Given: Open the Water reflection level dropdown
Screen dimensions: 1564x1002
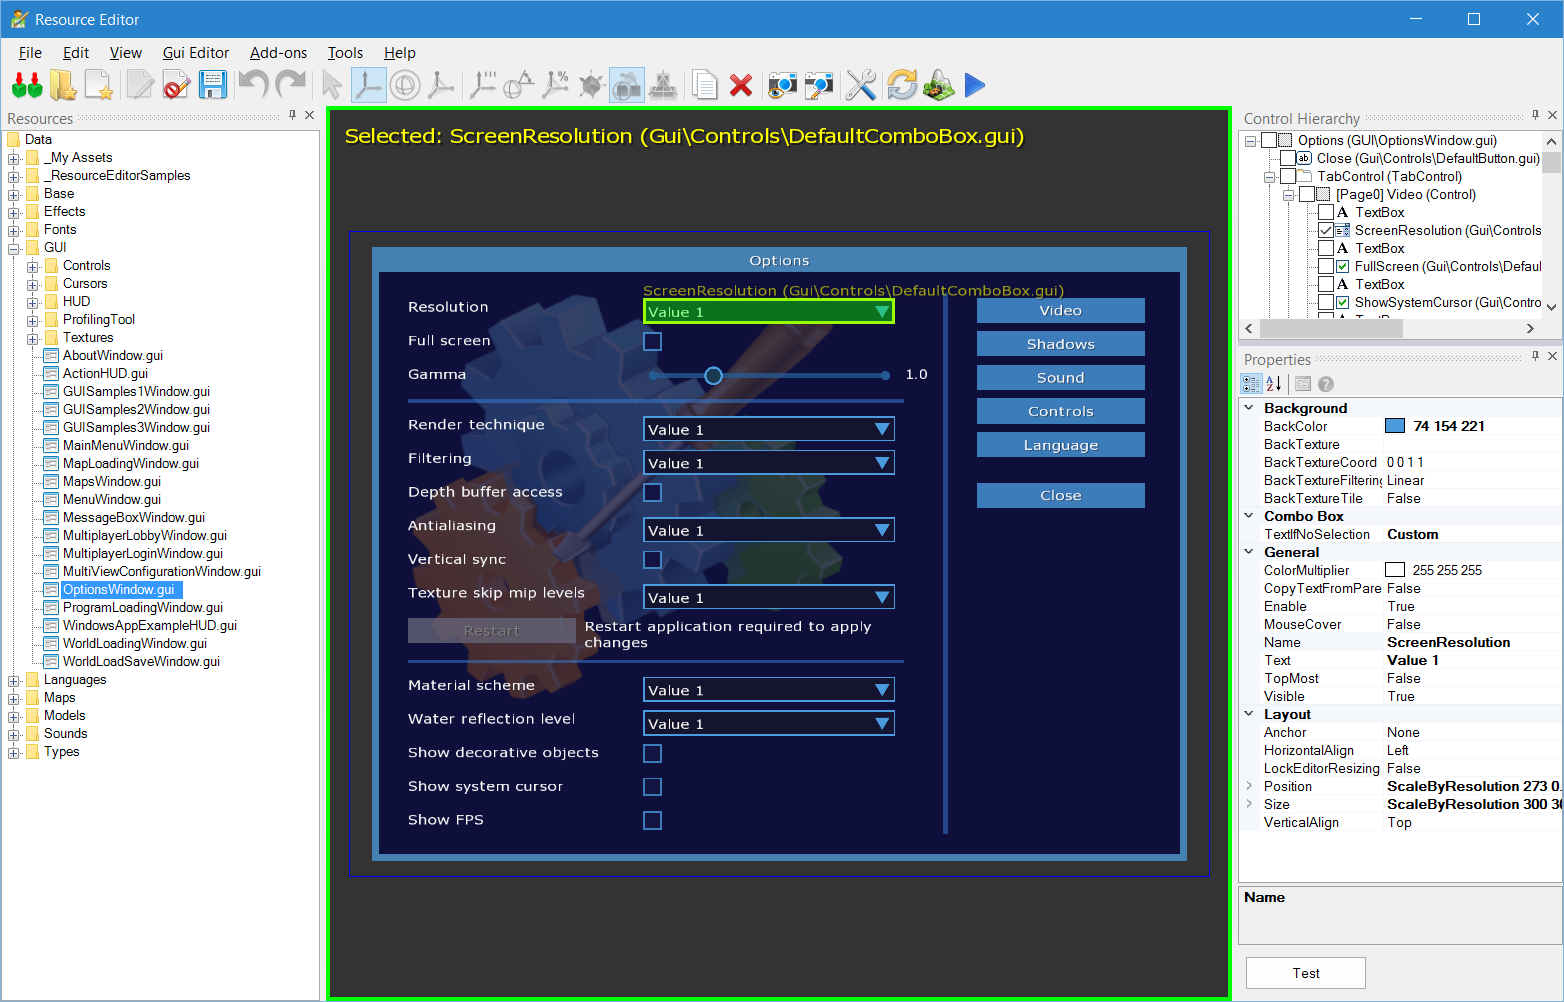Looking at the screenshot, I should click(x=768, y=724).
